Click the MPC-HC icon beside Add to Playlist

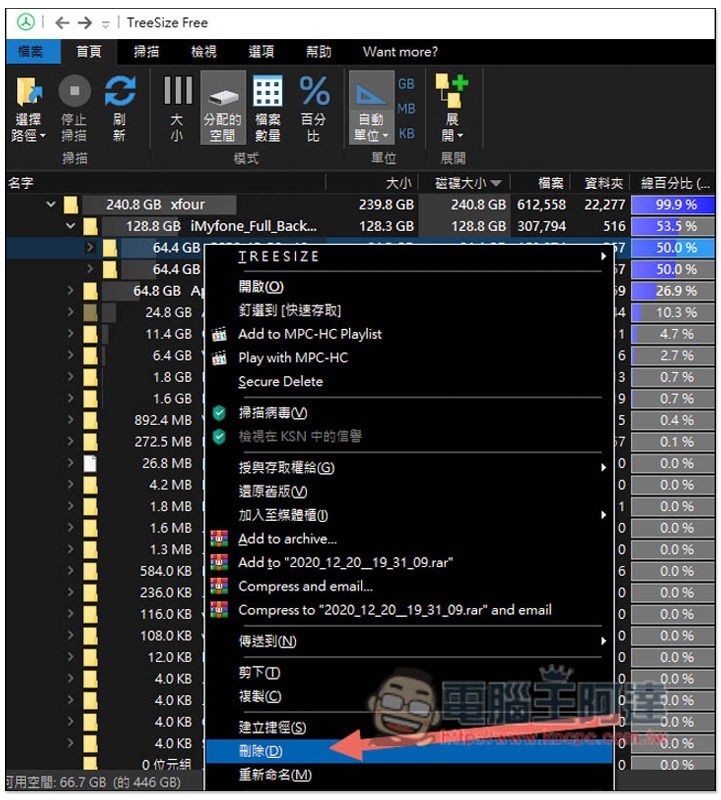click(219, 334)
